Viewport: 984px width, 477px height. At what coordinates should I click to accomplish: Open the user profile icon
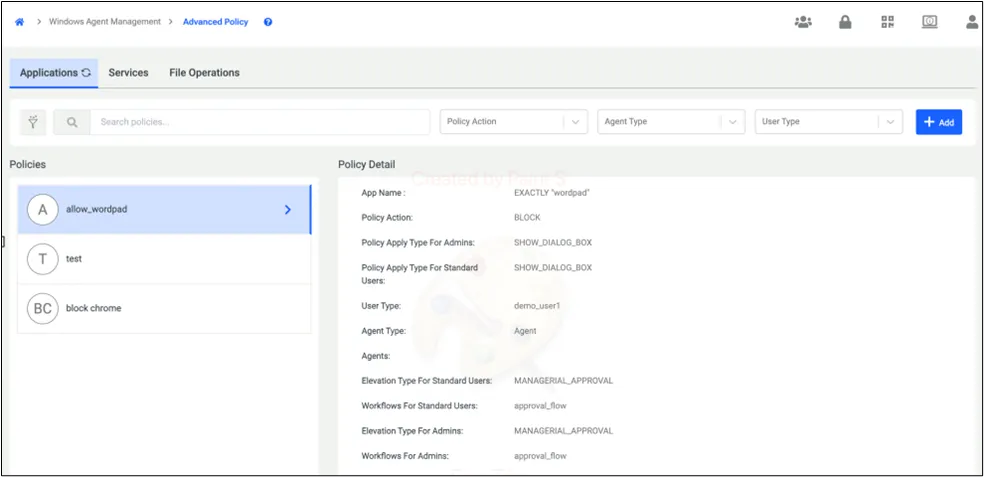[x=972, y=22]
